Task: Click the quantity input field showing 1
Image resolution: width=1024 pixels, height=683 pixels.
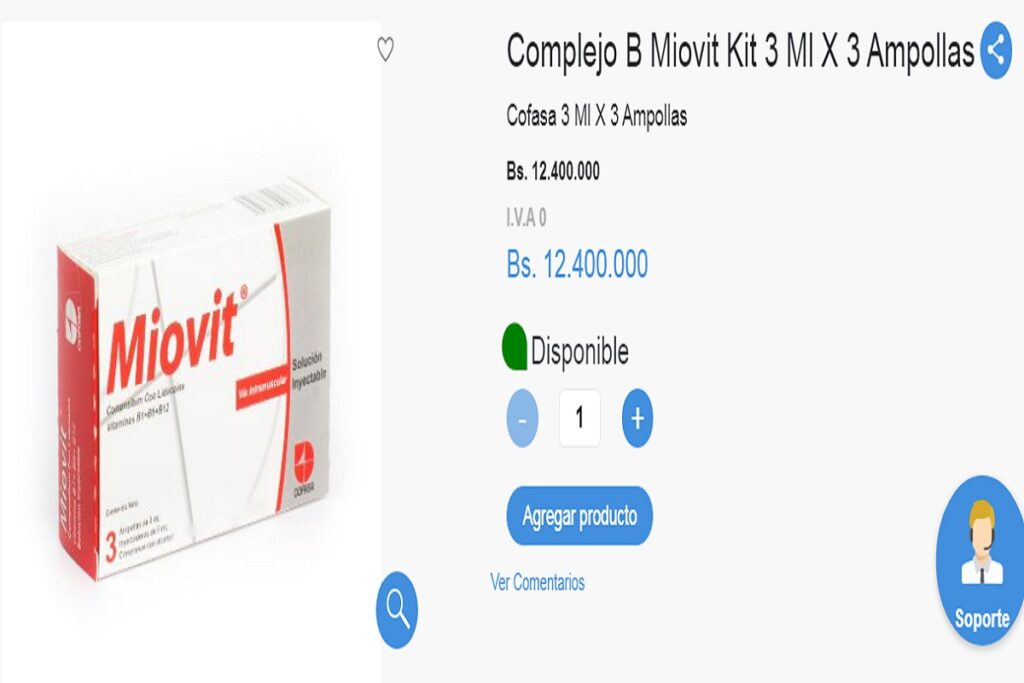Action: point(580,418)
